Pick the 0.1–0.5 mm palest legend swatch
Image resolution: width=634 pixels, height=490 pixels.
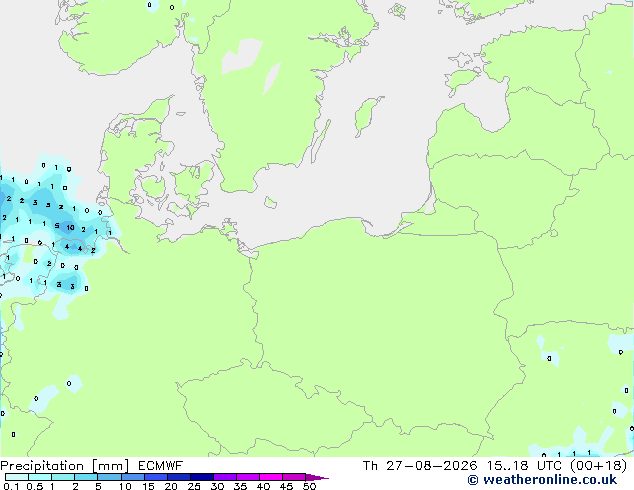[x=17, y=477]
